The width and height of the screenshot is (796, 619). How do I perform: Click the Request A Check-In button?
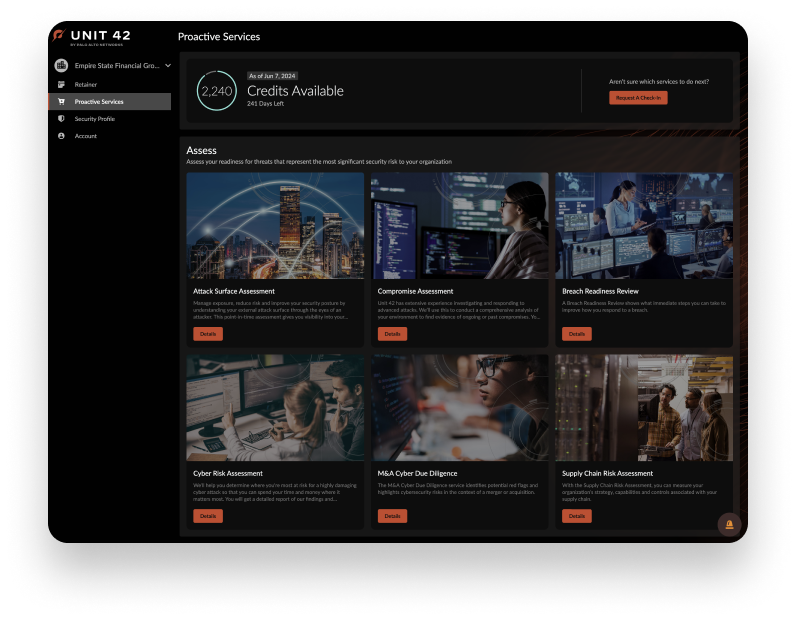638,98
